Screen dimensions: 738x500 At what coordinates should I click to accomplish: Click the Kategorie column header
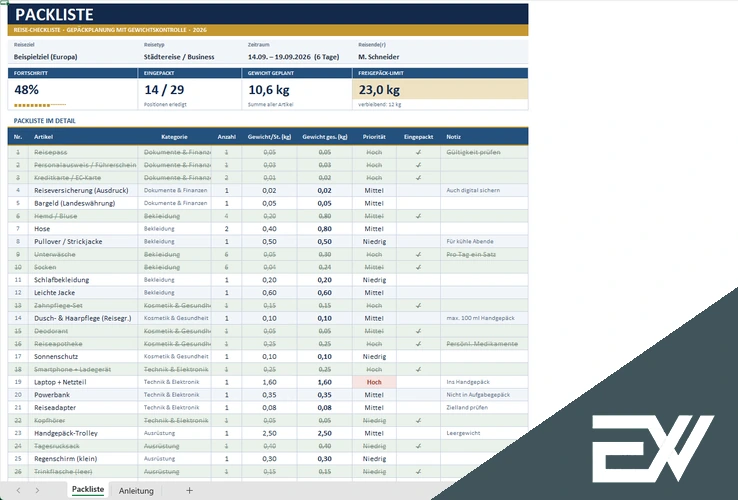tap(174, 137)
